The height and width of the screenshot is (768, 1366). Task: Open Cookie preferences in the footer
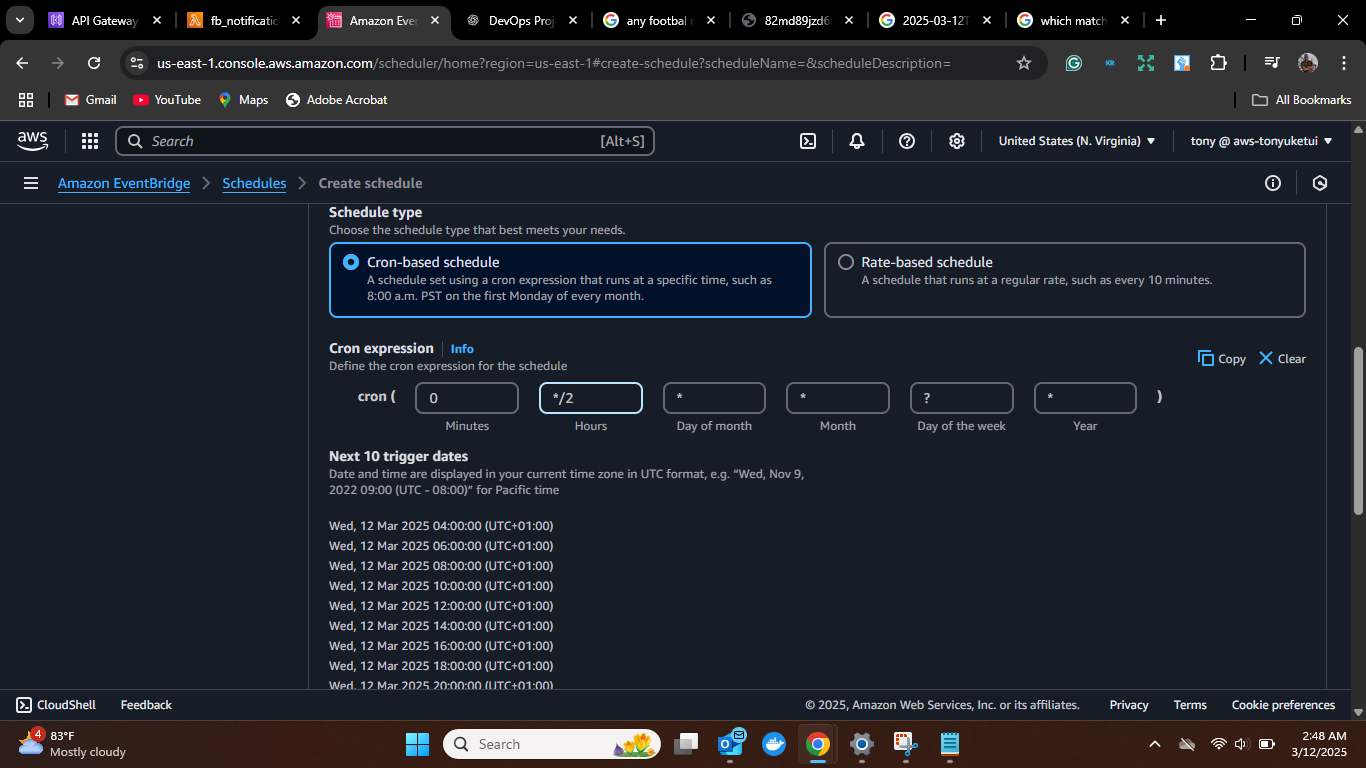(x=1283, y=705)
